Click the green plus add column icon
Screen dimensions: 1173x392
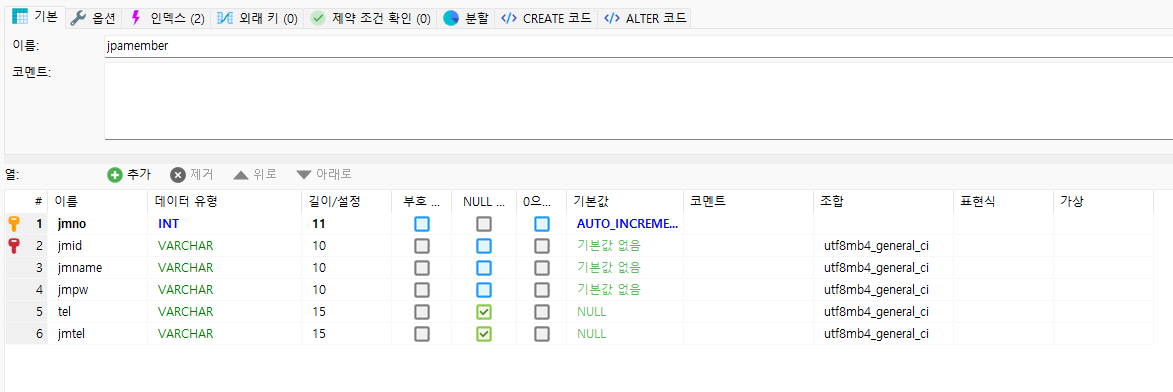pyautogui.click(x=114, y=175)
